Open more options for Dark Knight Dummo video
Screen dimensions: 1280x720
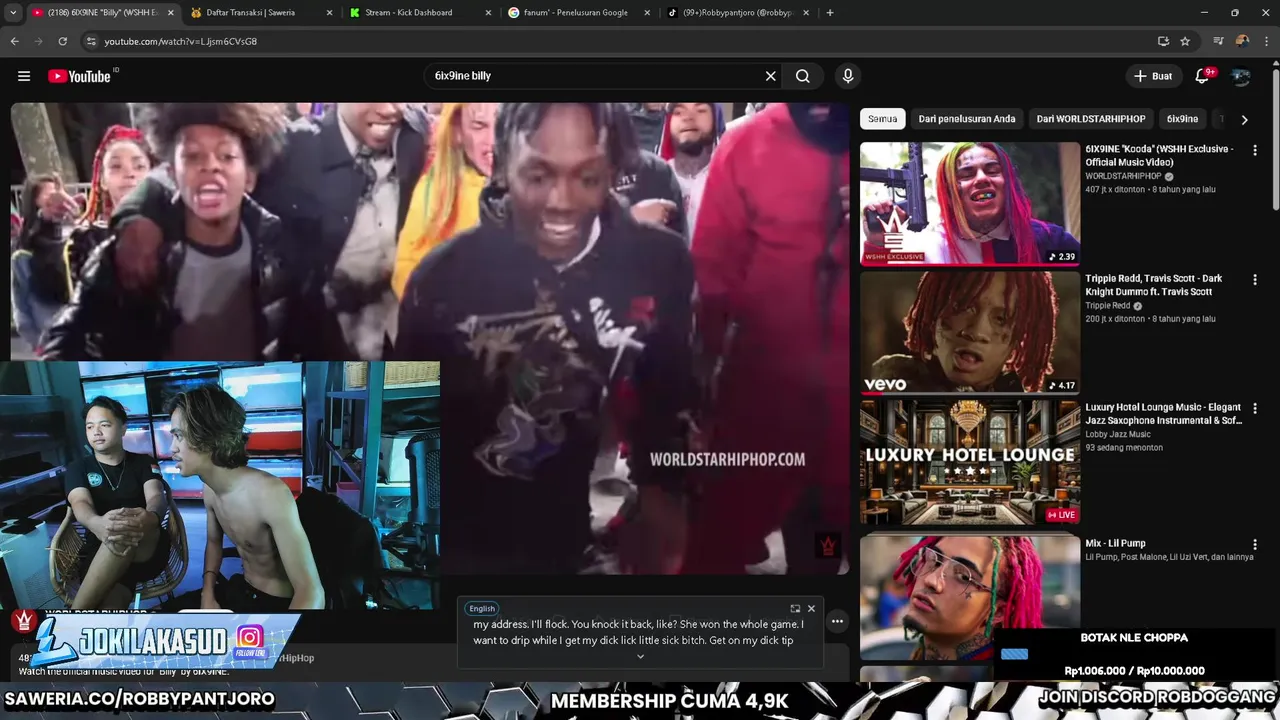tap(1255, 279)
